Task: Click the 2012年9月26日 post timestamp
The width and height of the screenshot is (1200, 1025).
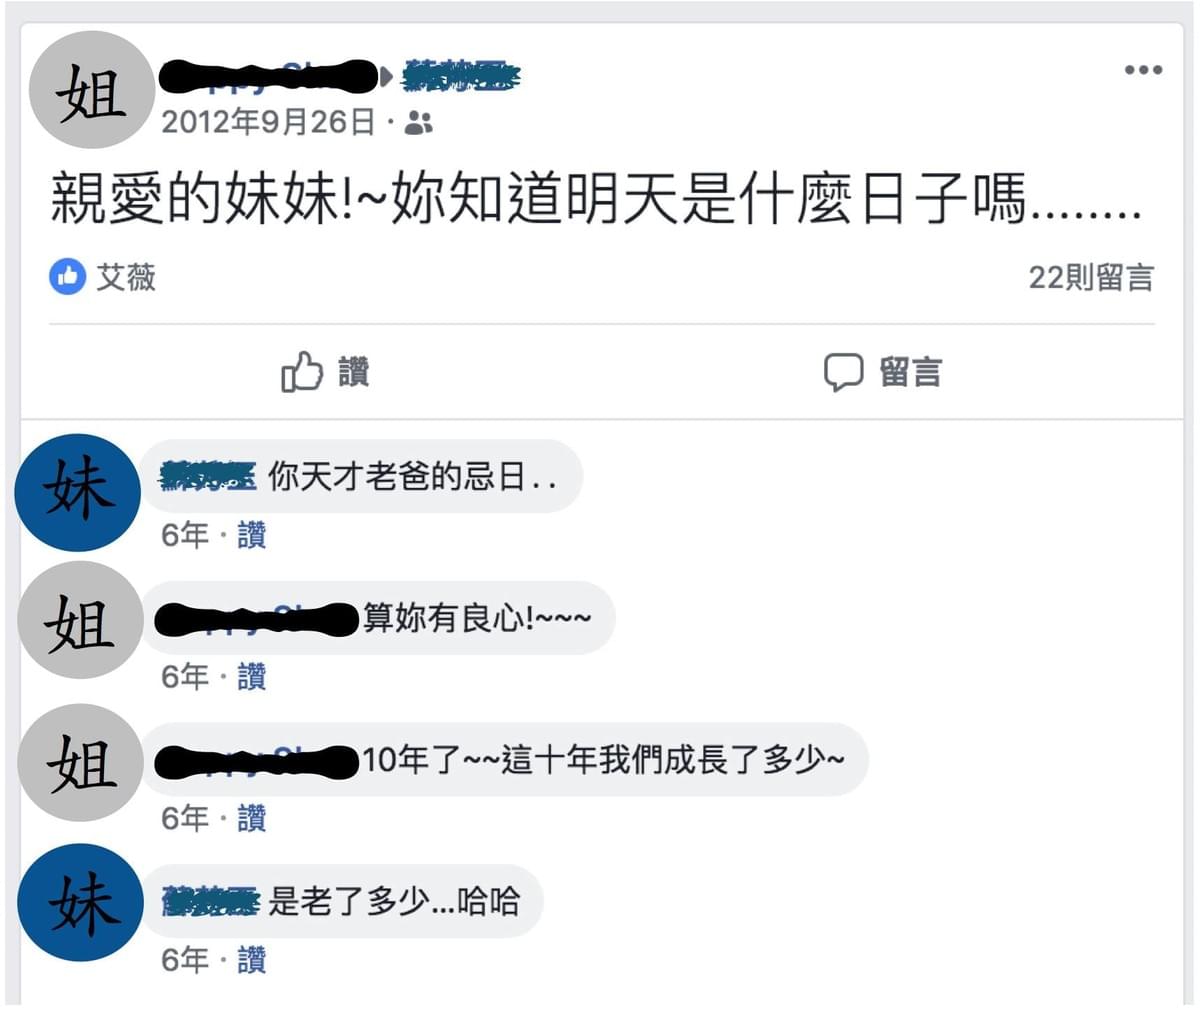Action: [268, 122]
